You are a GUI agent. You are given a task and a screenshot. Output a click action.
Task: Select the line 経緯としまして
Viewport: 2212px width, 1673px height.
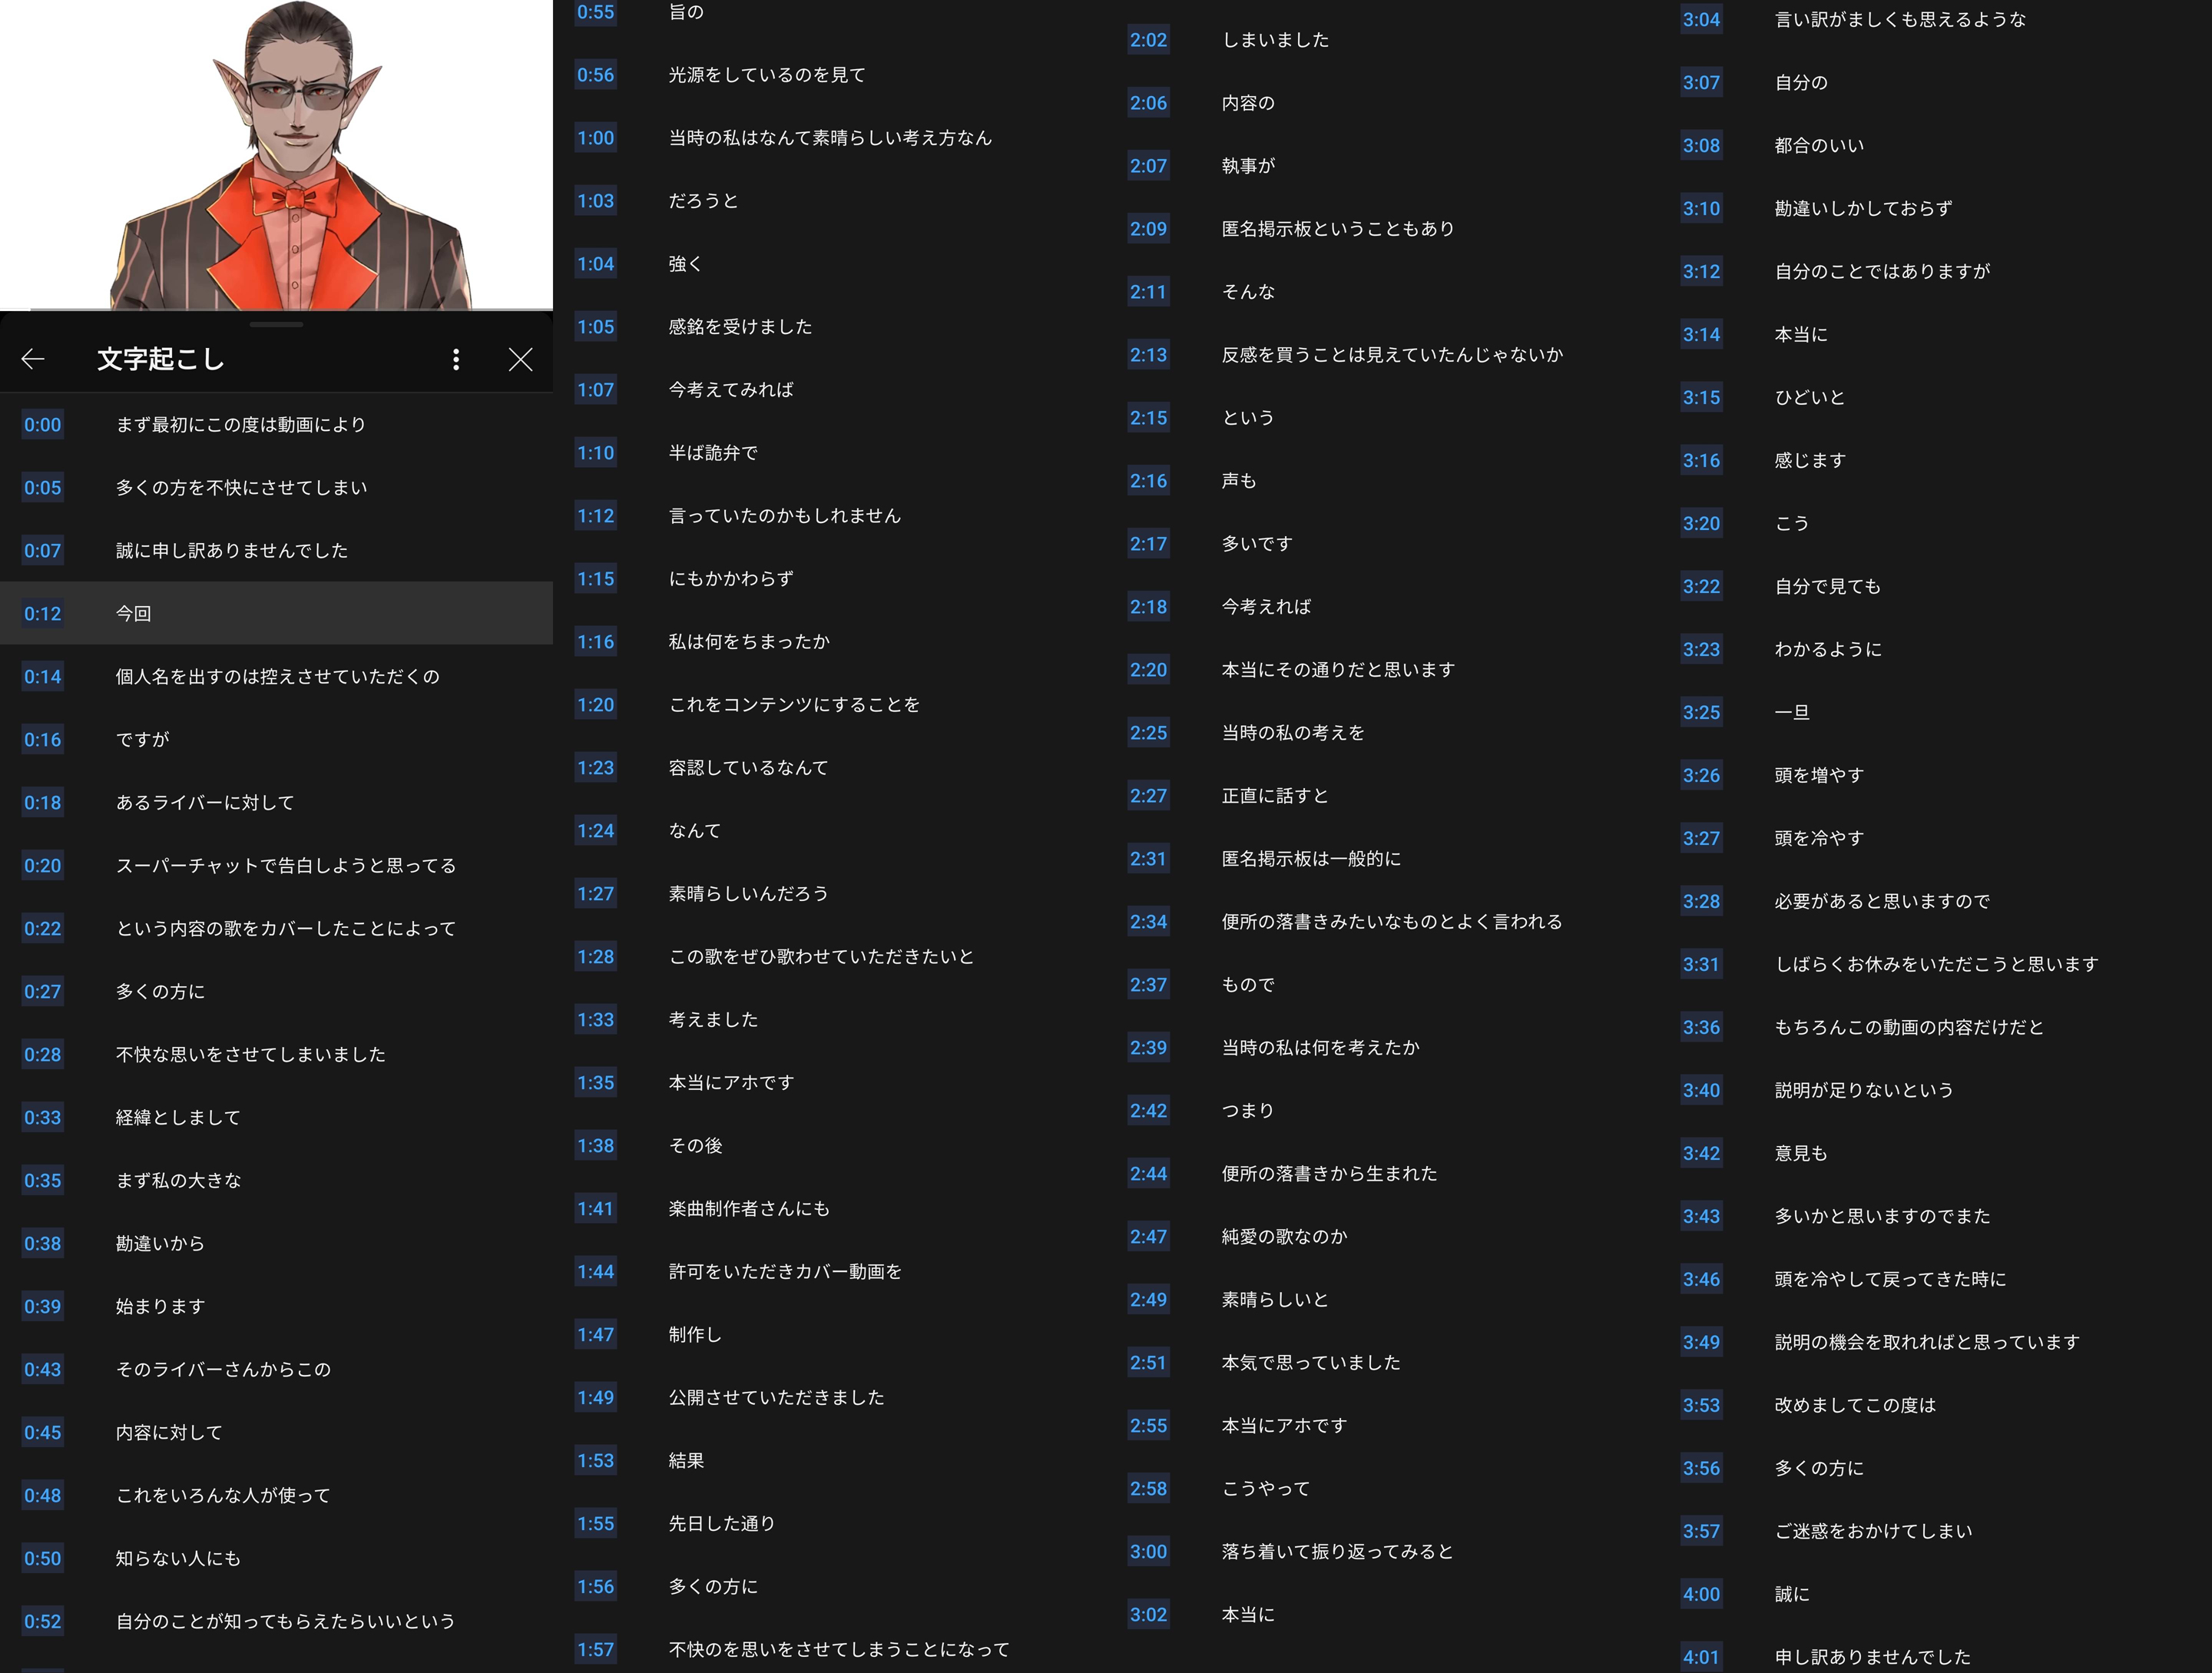[x=178, y=1118]
